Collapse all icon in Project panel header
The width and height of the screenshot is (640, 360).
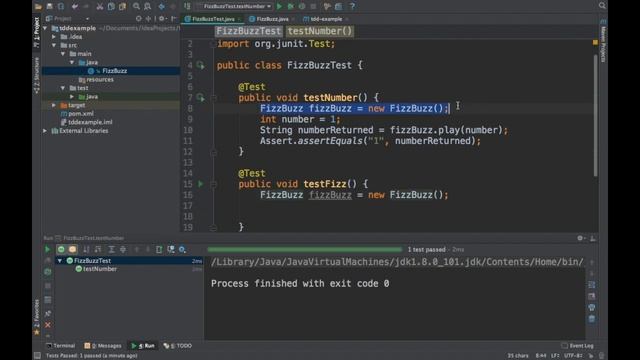148,19
